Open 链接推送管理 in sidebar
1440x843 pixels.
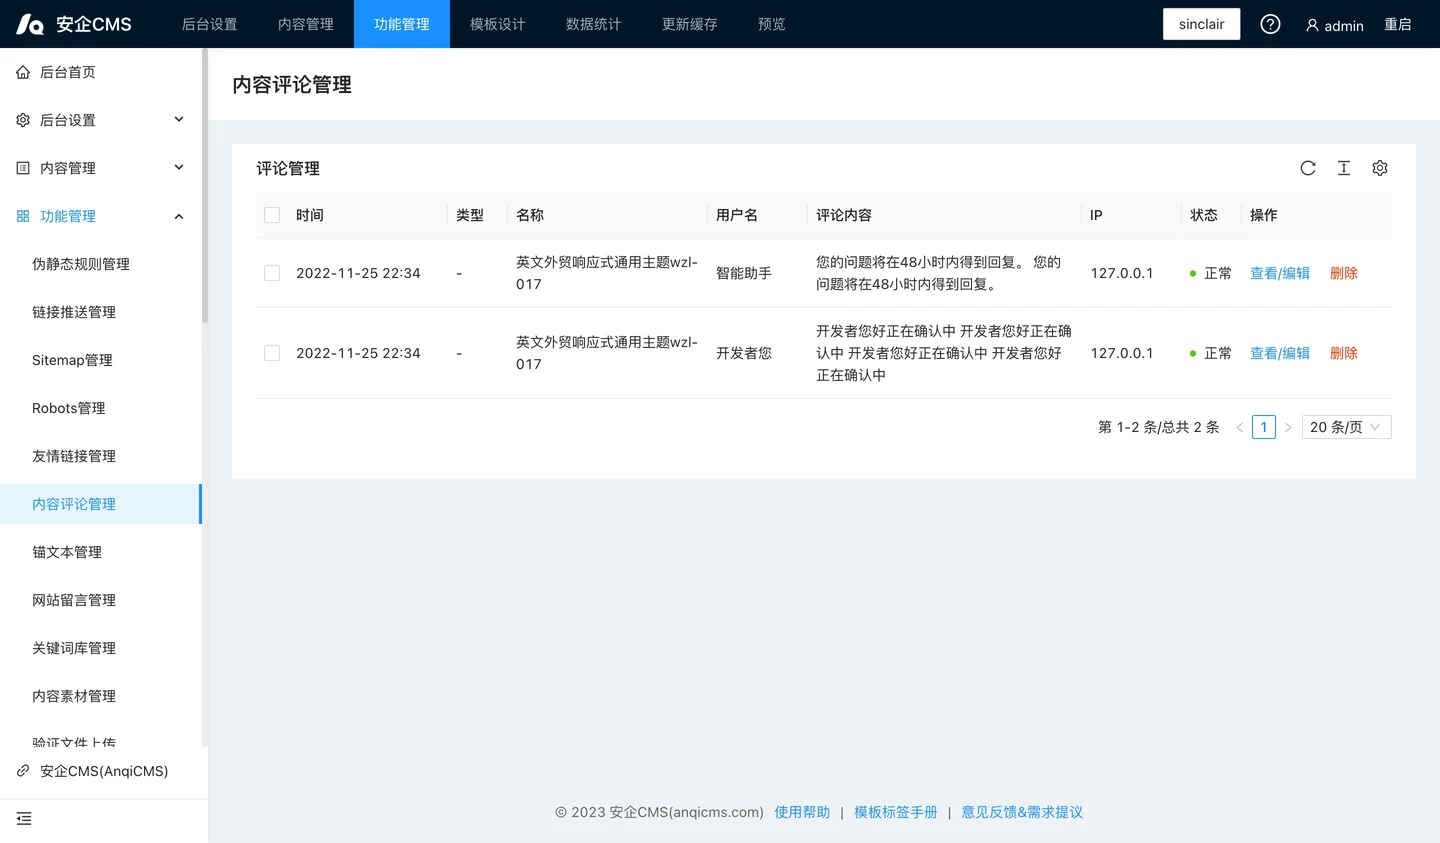[x=100, y=312]
